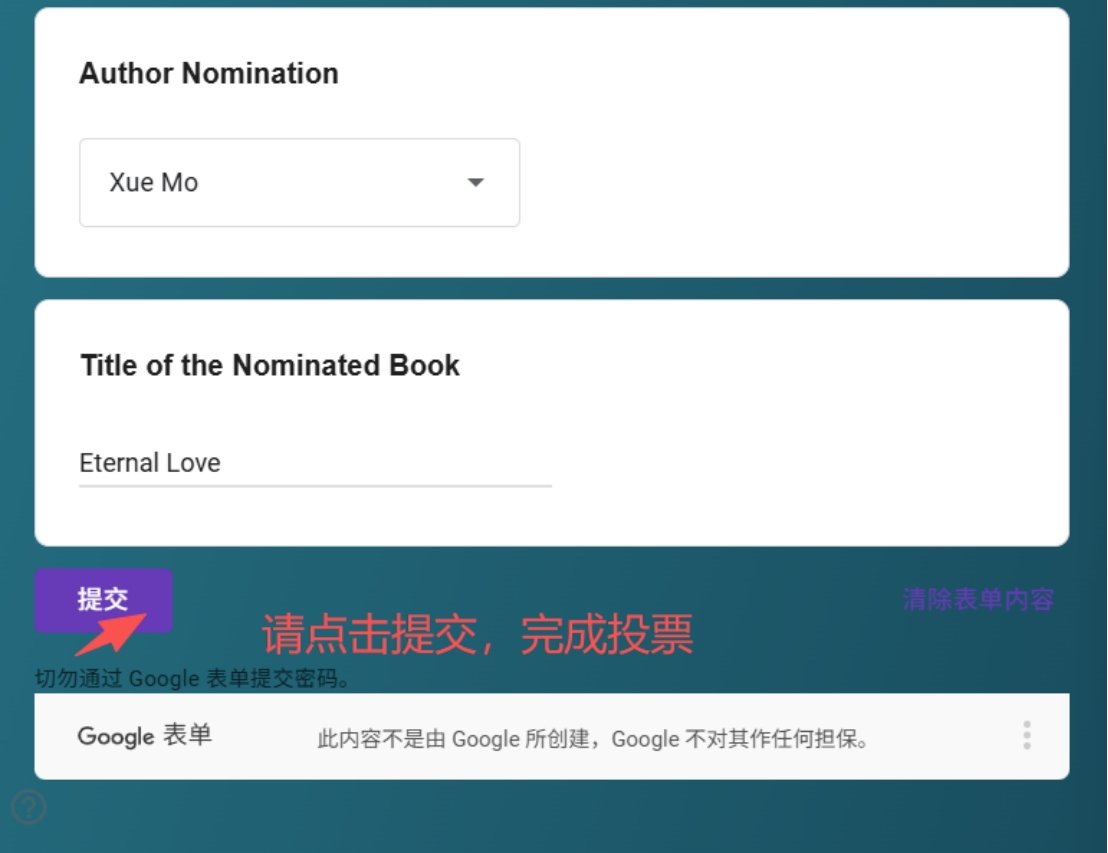Expand the Author Nomination dropdown arrow
Screen dimensions: 1108x853
(x=476, y=182)
